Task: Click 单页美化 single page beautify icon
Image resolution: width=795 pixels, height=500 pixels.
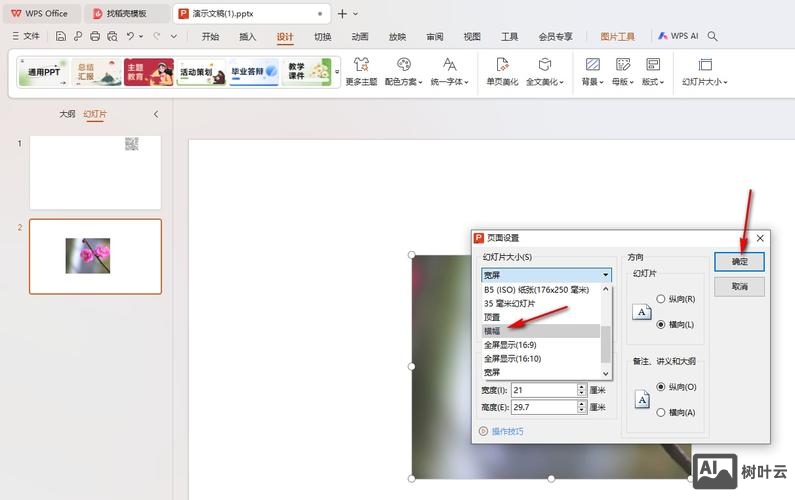Action: tap(502, 72)
